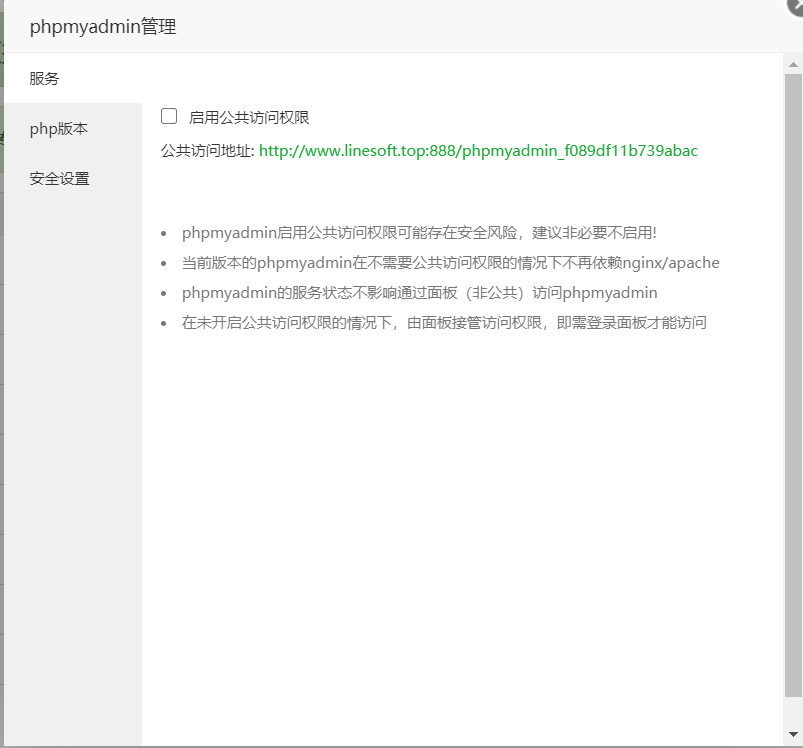Click the 公共访问地址 label
This screenshot has height=748, width=803.
click(x=207, y=151)
